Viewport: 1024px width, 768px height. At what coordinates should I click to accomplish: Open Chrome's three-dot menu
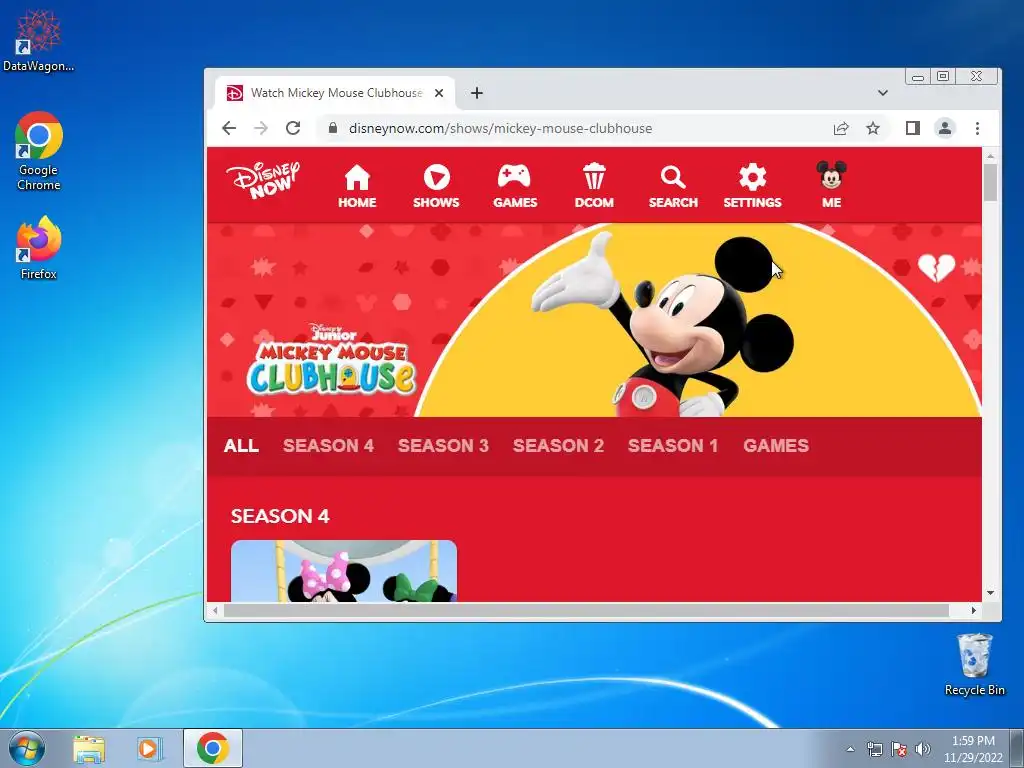tap(977, 128)
